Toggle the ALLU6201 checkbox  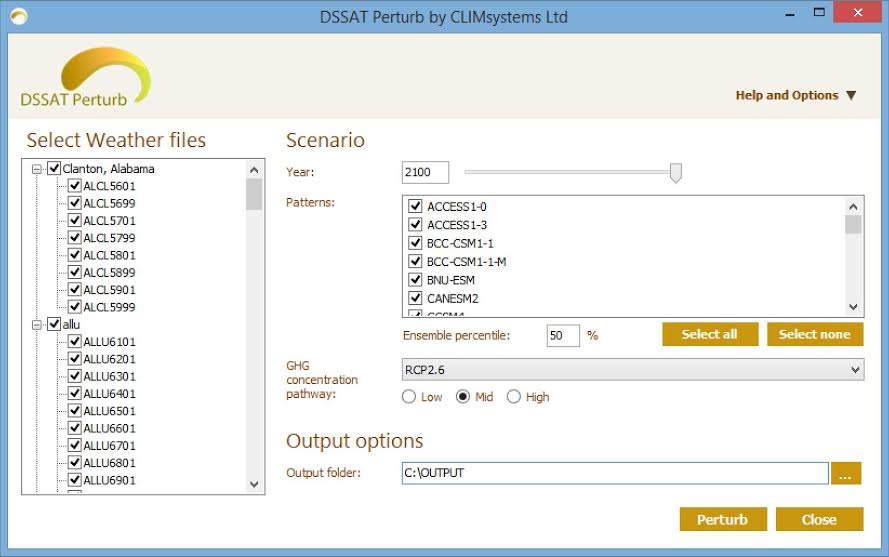74,358
